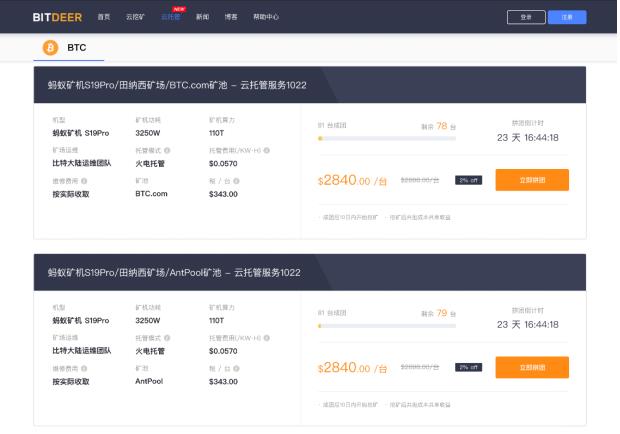Click the 托管费用 info icon in AntPool card
620x434 pixels.
coord(267,338)
